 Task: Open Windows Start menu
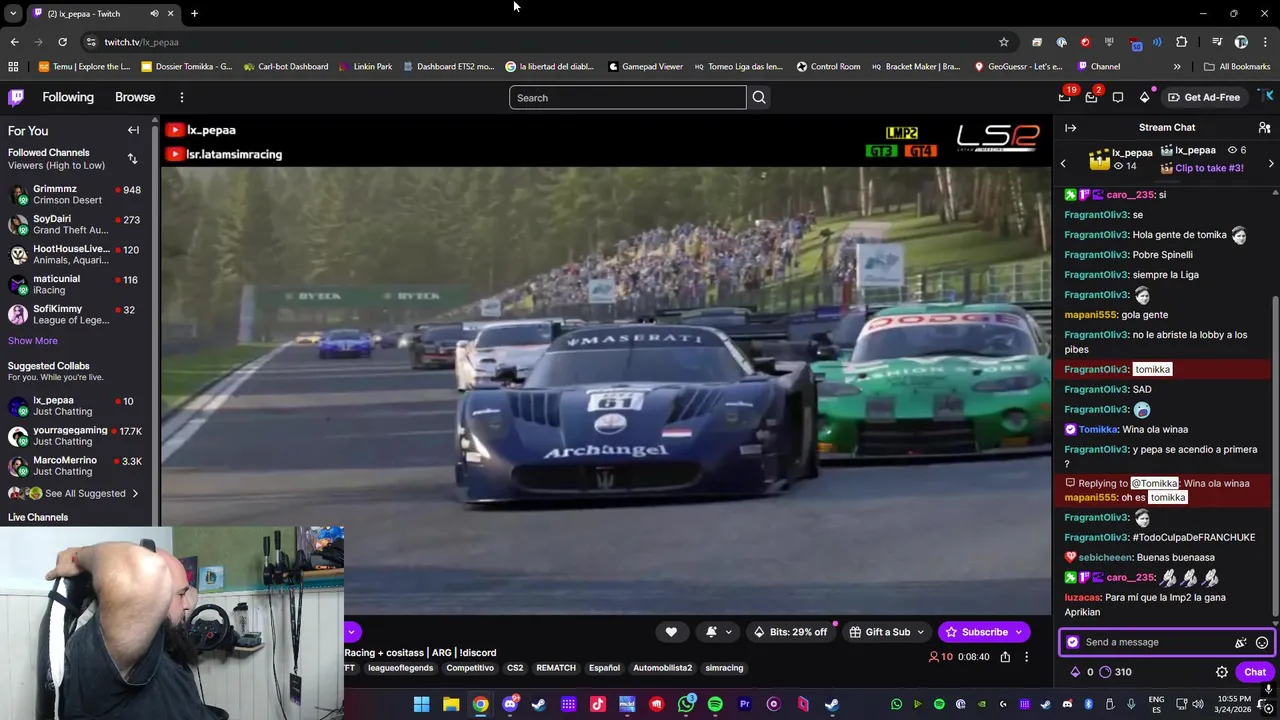click(421, 704)
